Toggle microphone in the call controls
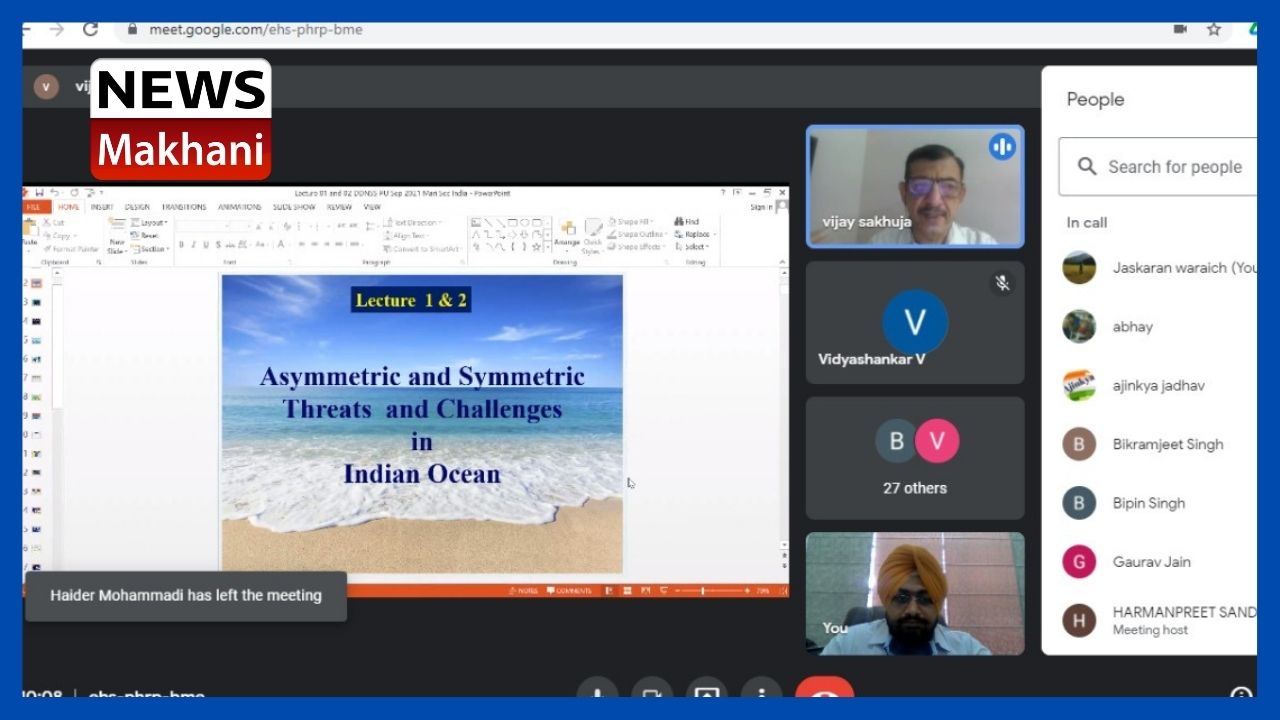The height and width of the screenshot is (720, 1280). click(597, 691)
